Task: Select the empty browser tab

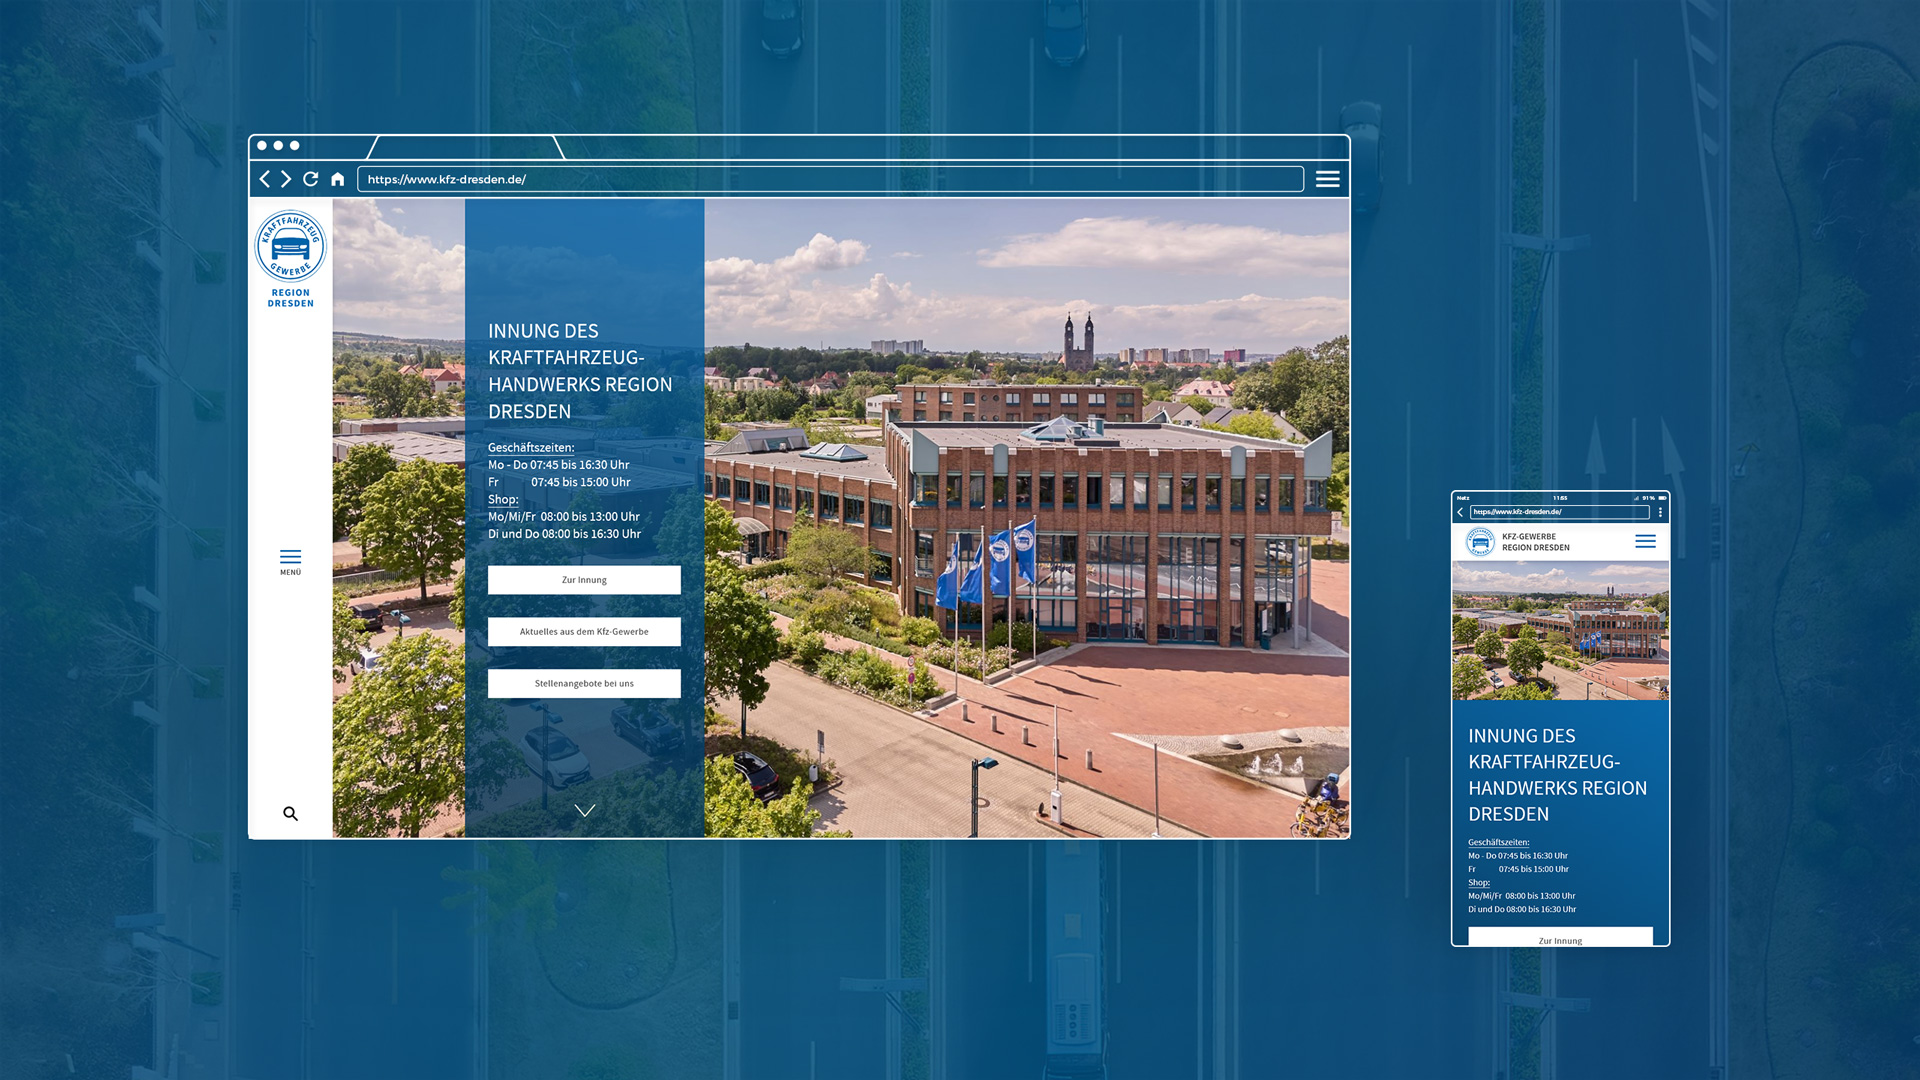Action: click(x=465, y=148)
